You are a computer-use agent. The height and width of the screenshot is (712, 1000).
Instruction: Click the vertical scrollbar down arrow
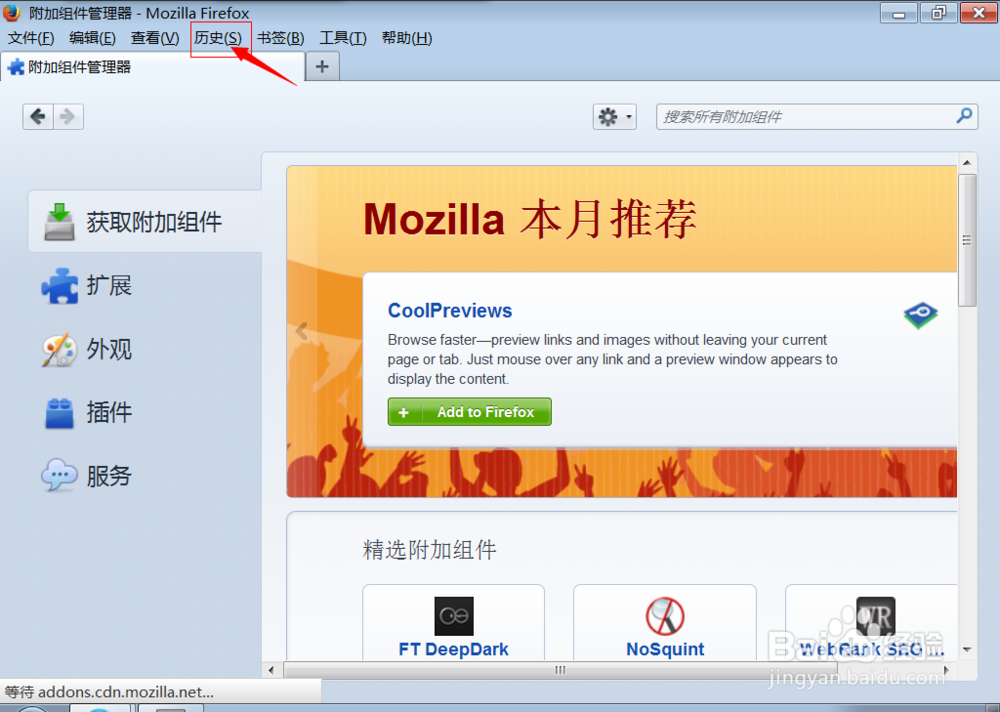pos(967,649)
